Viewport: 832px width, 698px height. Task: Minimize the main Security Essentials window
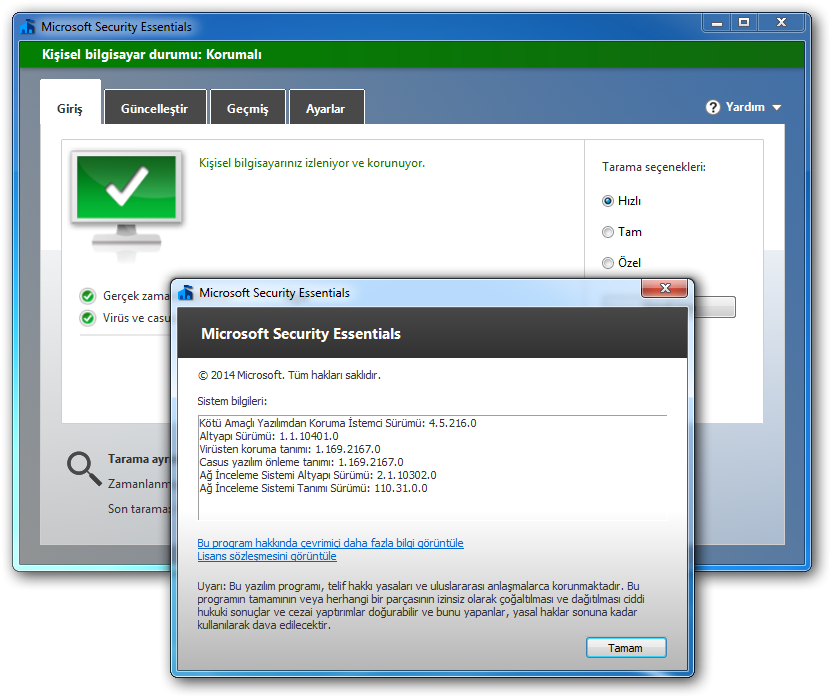(x=717, y=23)
